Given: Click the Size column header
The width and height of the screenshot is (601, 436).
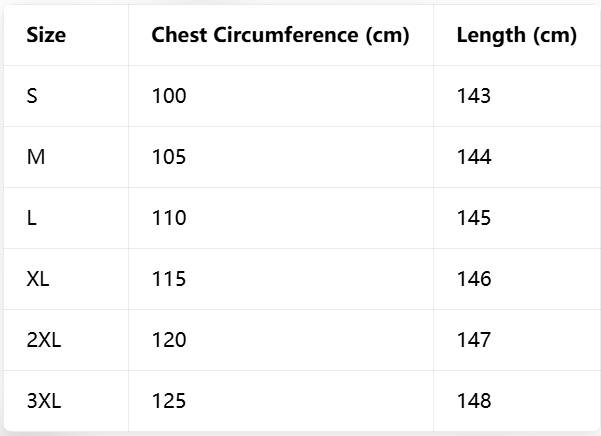Looking at the screenshot, I should pyautogui.click(x=46, y=35).
